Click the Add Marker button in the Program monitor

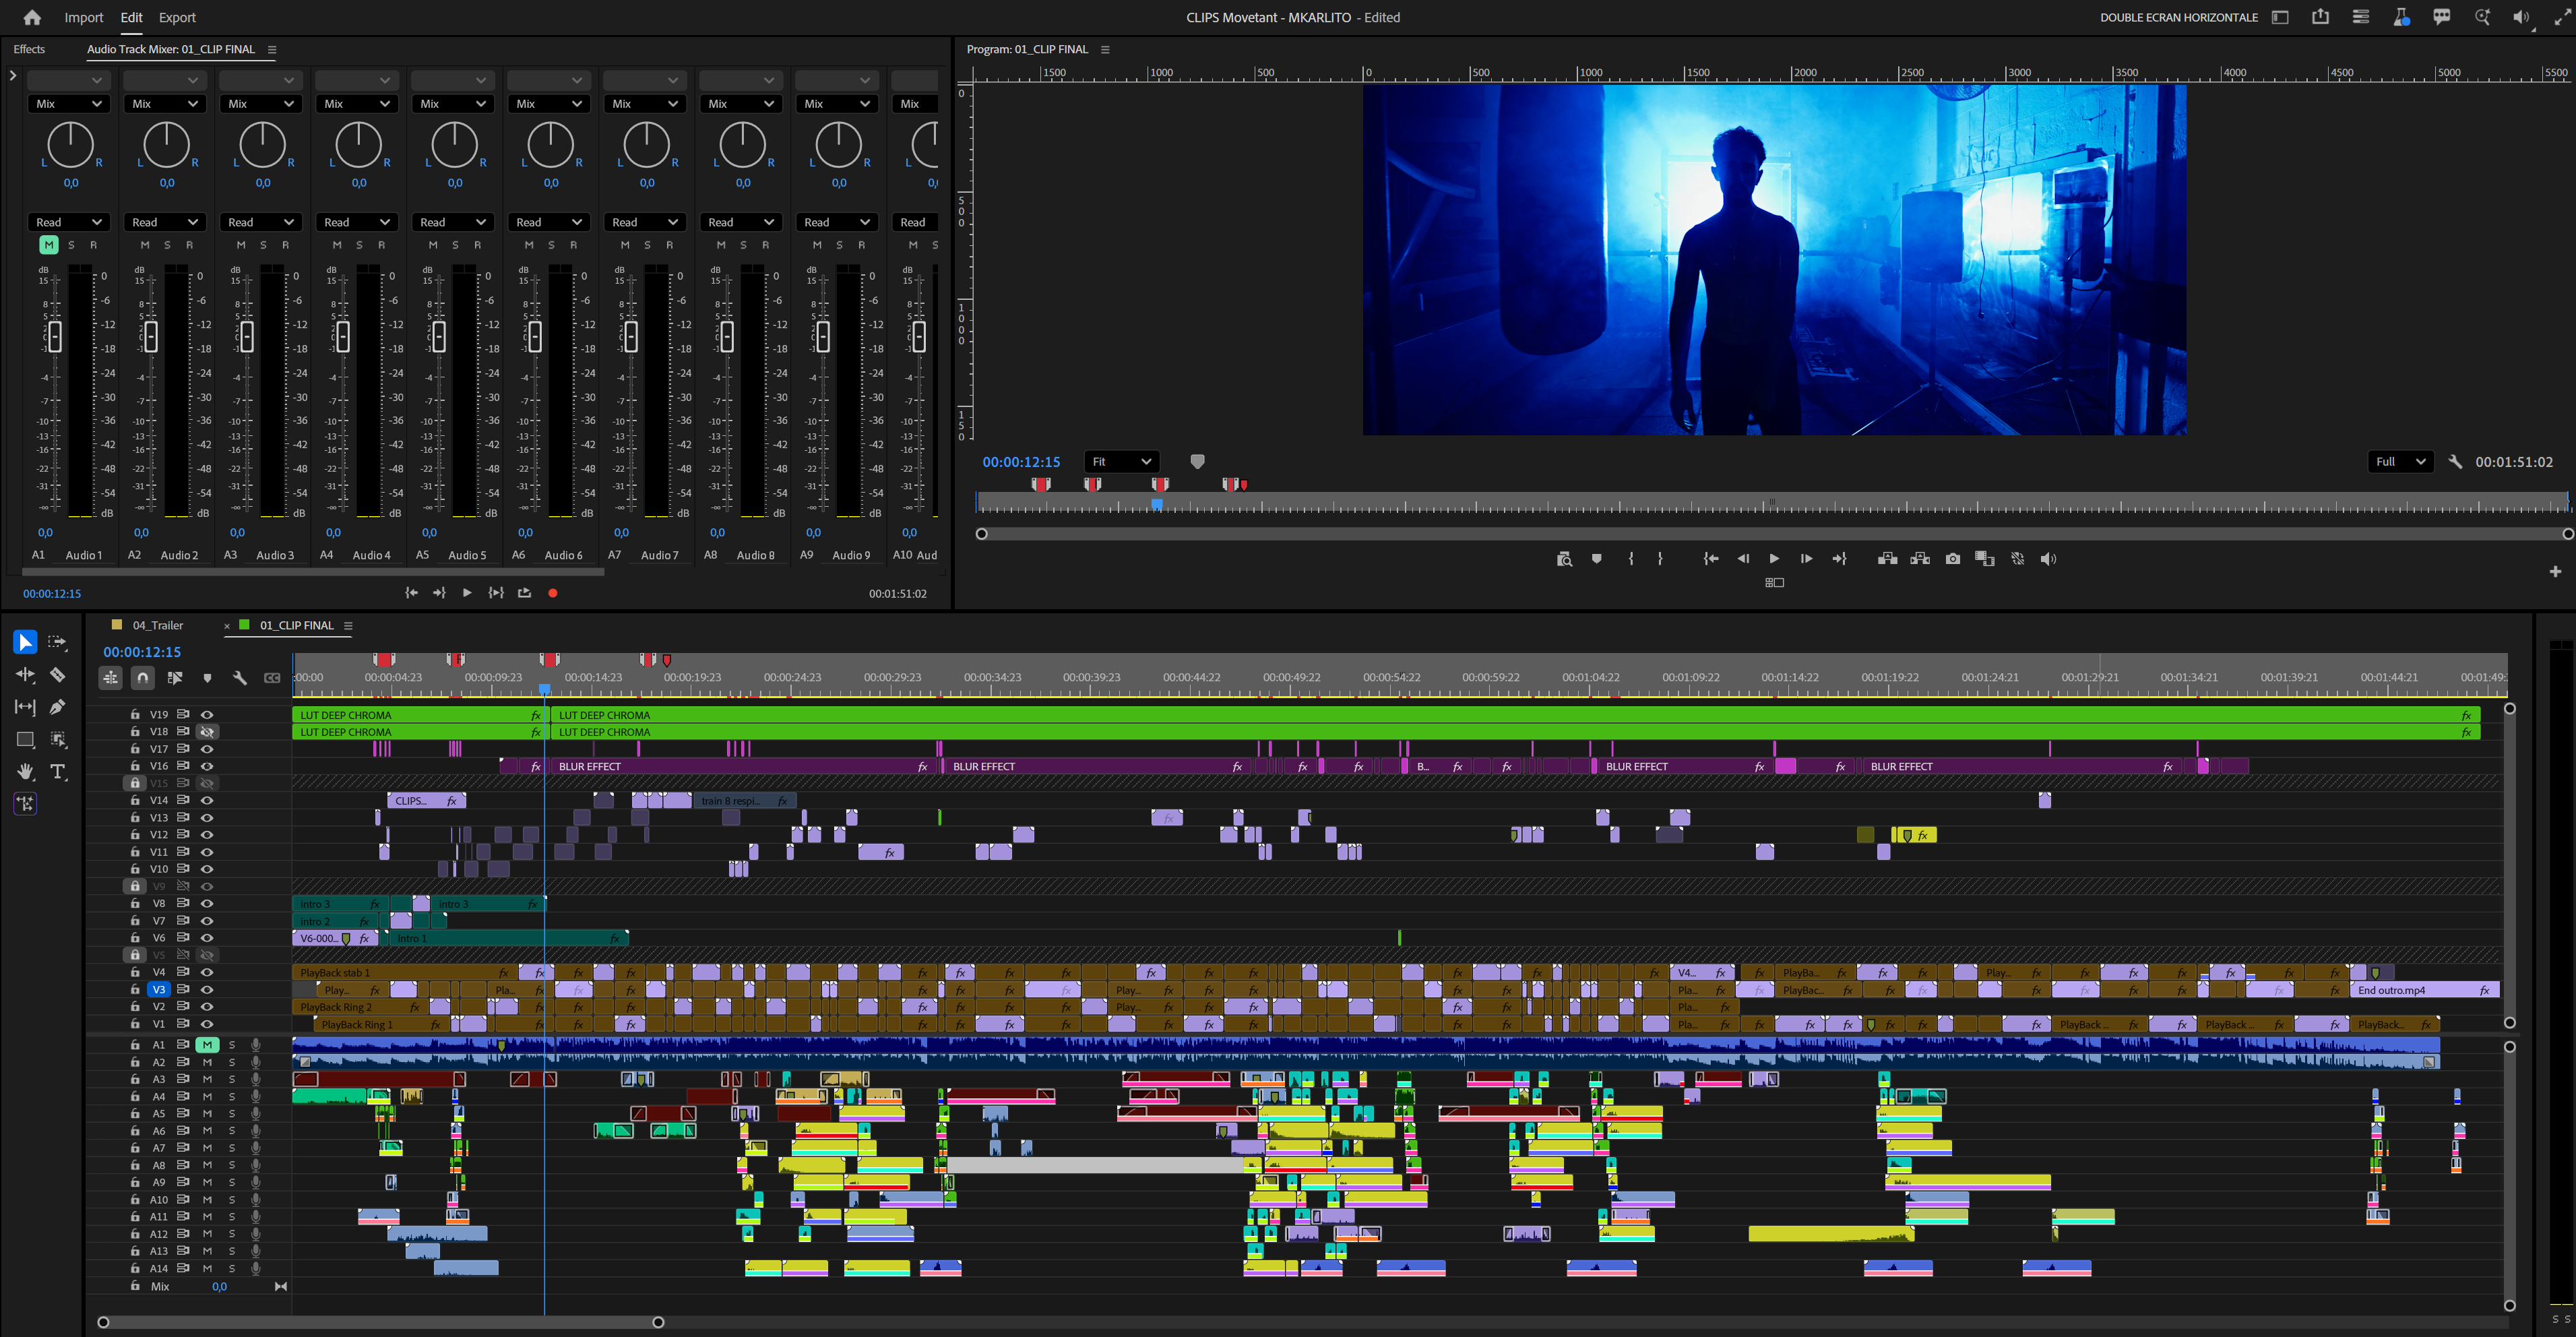pos(1596,558)
